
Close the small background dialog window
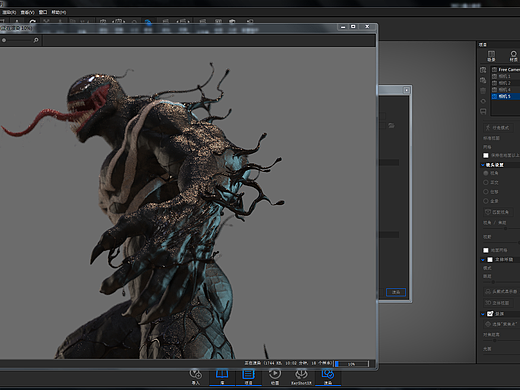coord(407,90)
